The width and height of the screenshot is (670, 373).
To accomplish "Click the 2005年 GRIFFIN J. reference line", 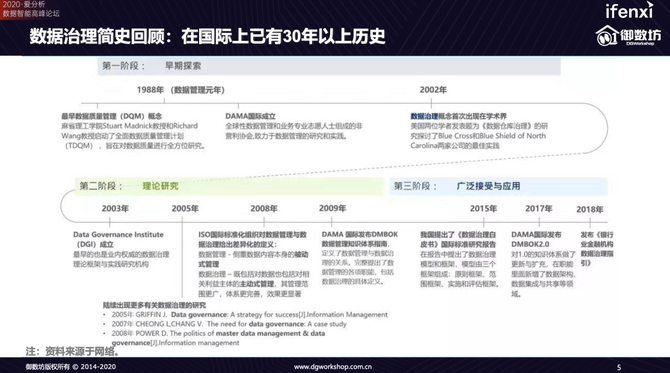I will pyautogui.click(x=250, y=315).
